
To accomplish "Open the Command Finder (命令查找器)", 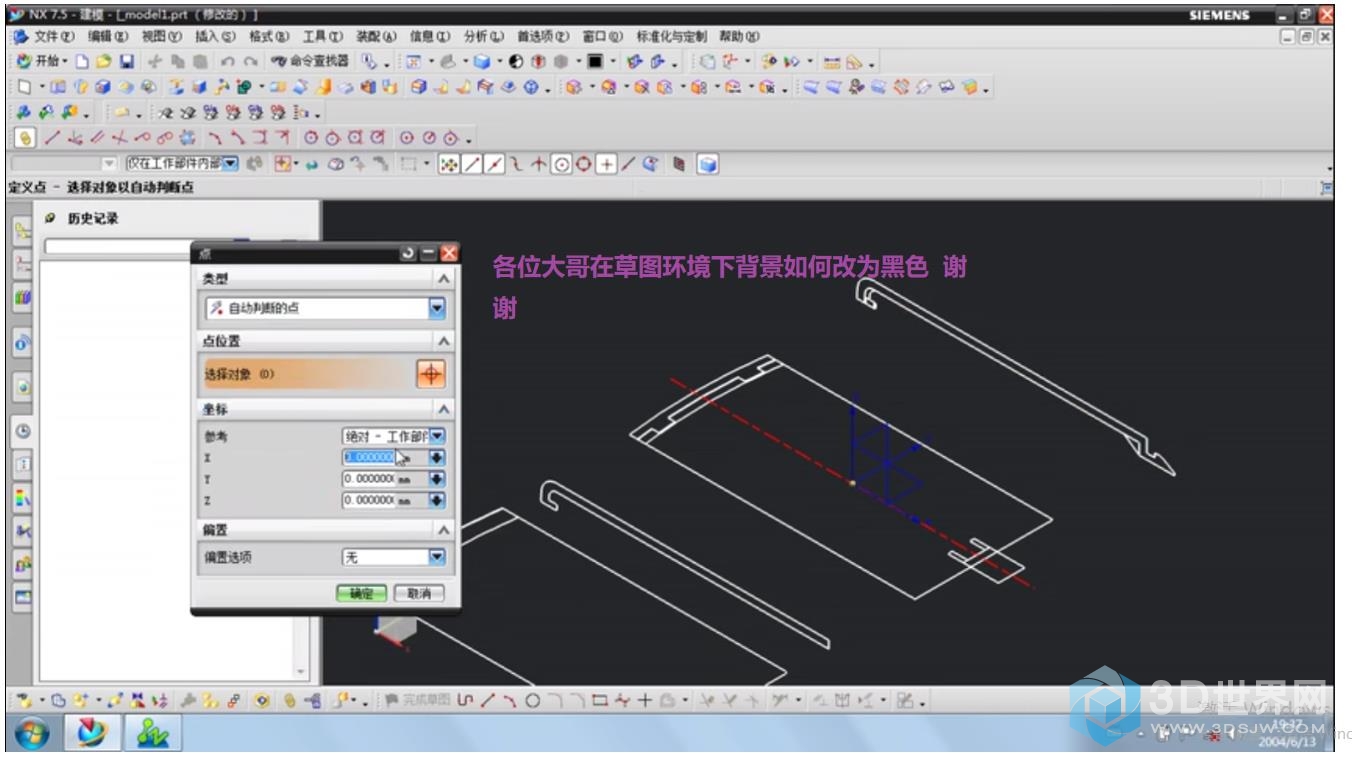I will [x=310, y=62].
